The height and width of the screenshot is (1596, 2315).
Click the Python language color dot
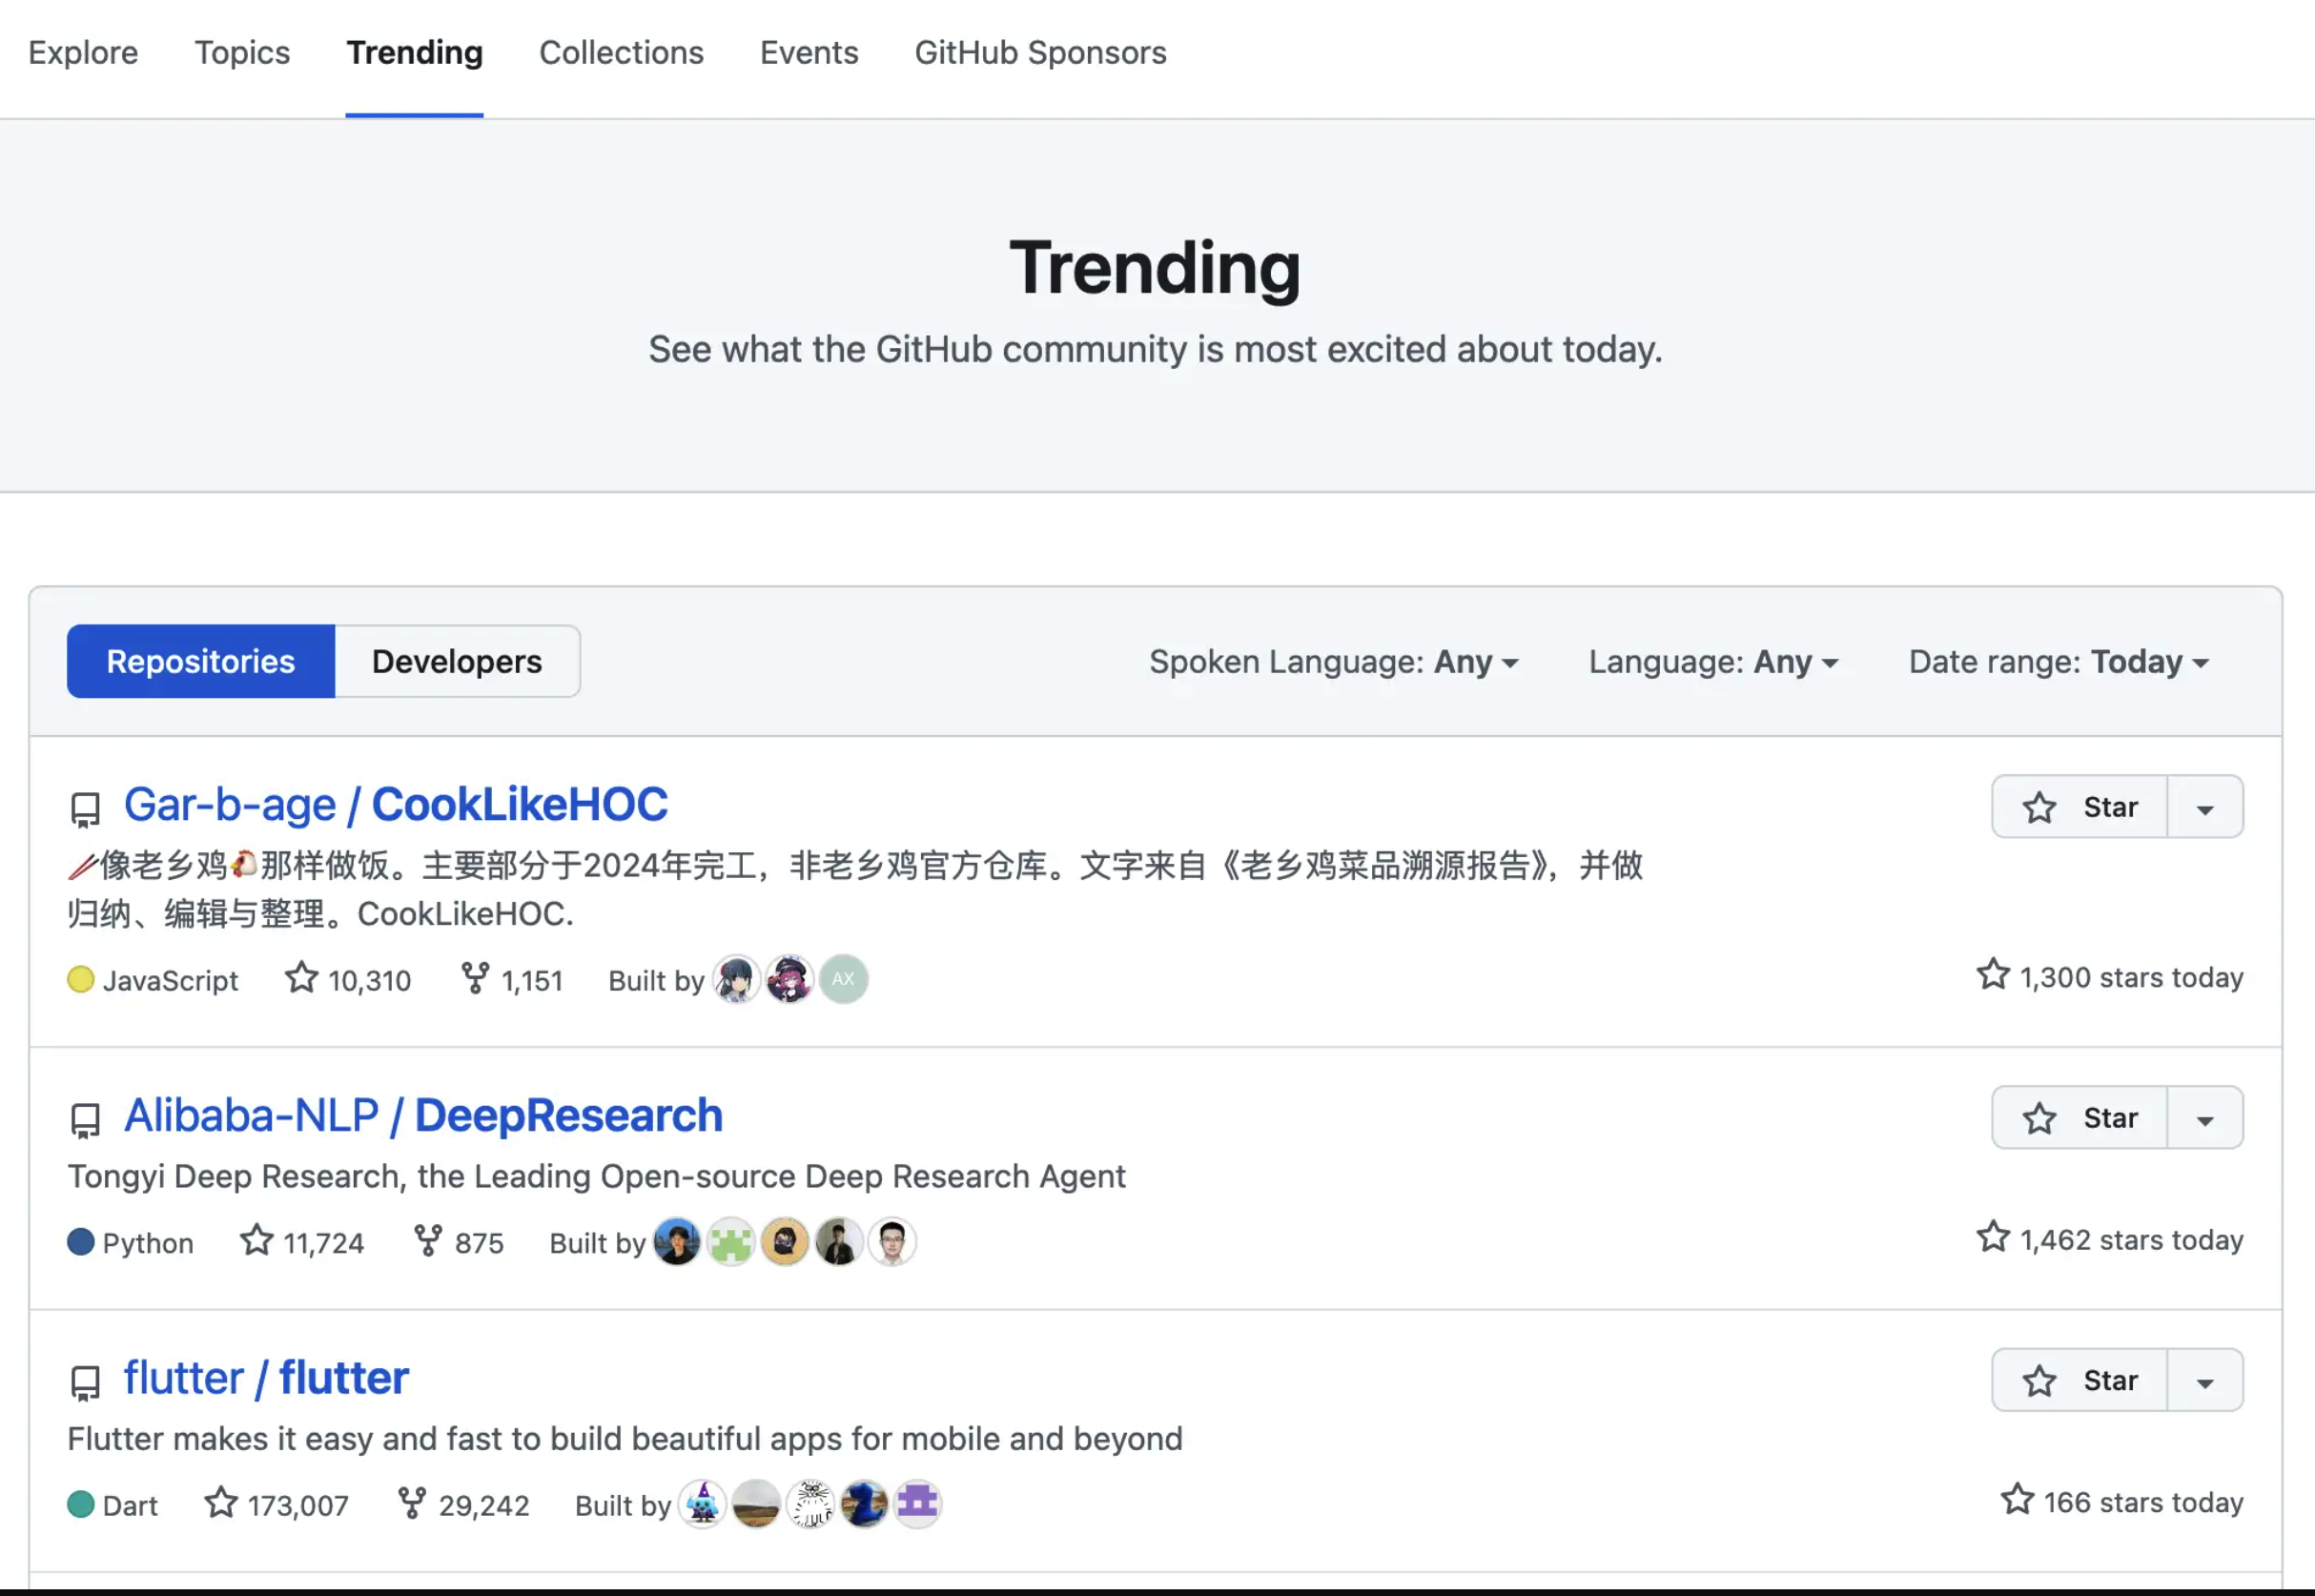coord(80,1242)
